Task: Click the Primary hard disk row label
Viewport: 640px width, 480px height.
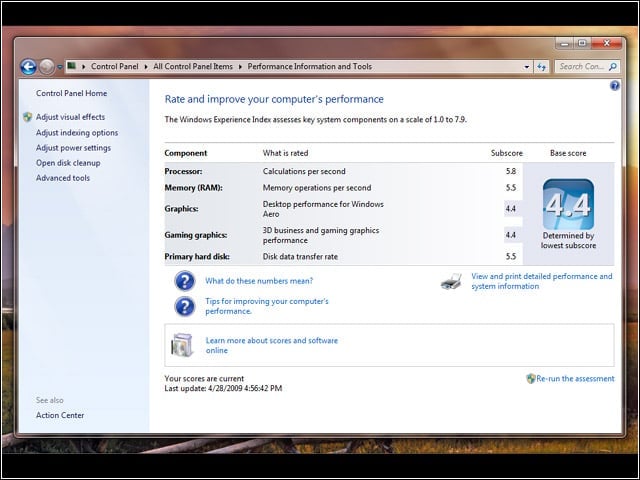Action: pyautogui.click(x=197, y=257)
